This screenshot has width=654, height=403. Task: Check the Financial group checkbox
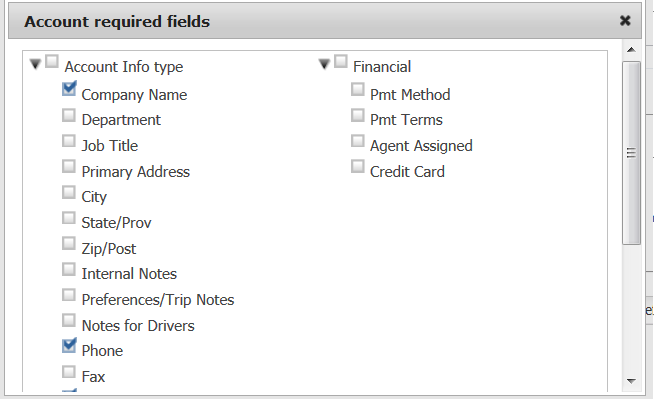point(340,62)
